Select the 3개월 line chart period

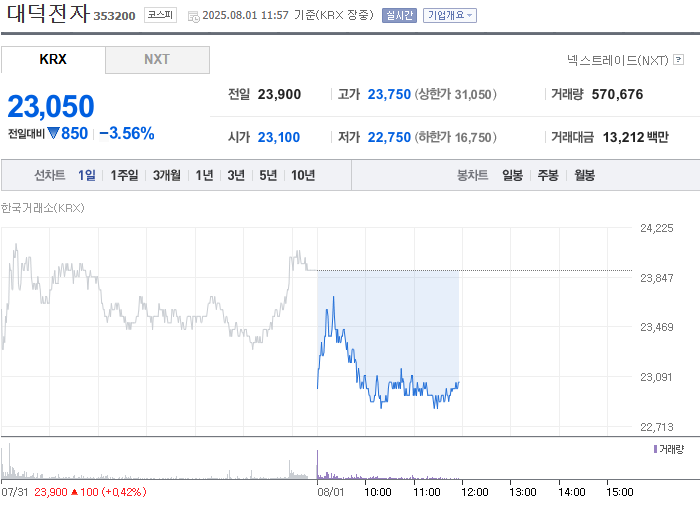coord(167,175)
